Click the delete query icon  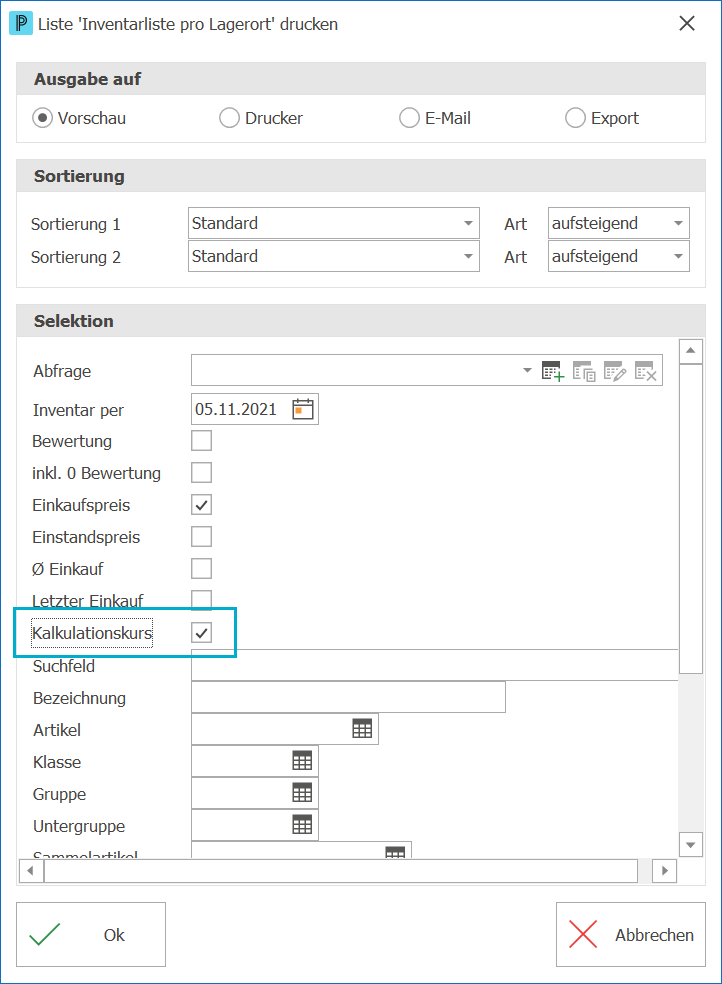click(645, 371)
